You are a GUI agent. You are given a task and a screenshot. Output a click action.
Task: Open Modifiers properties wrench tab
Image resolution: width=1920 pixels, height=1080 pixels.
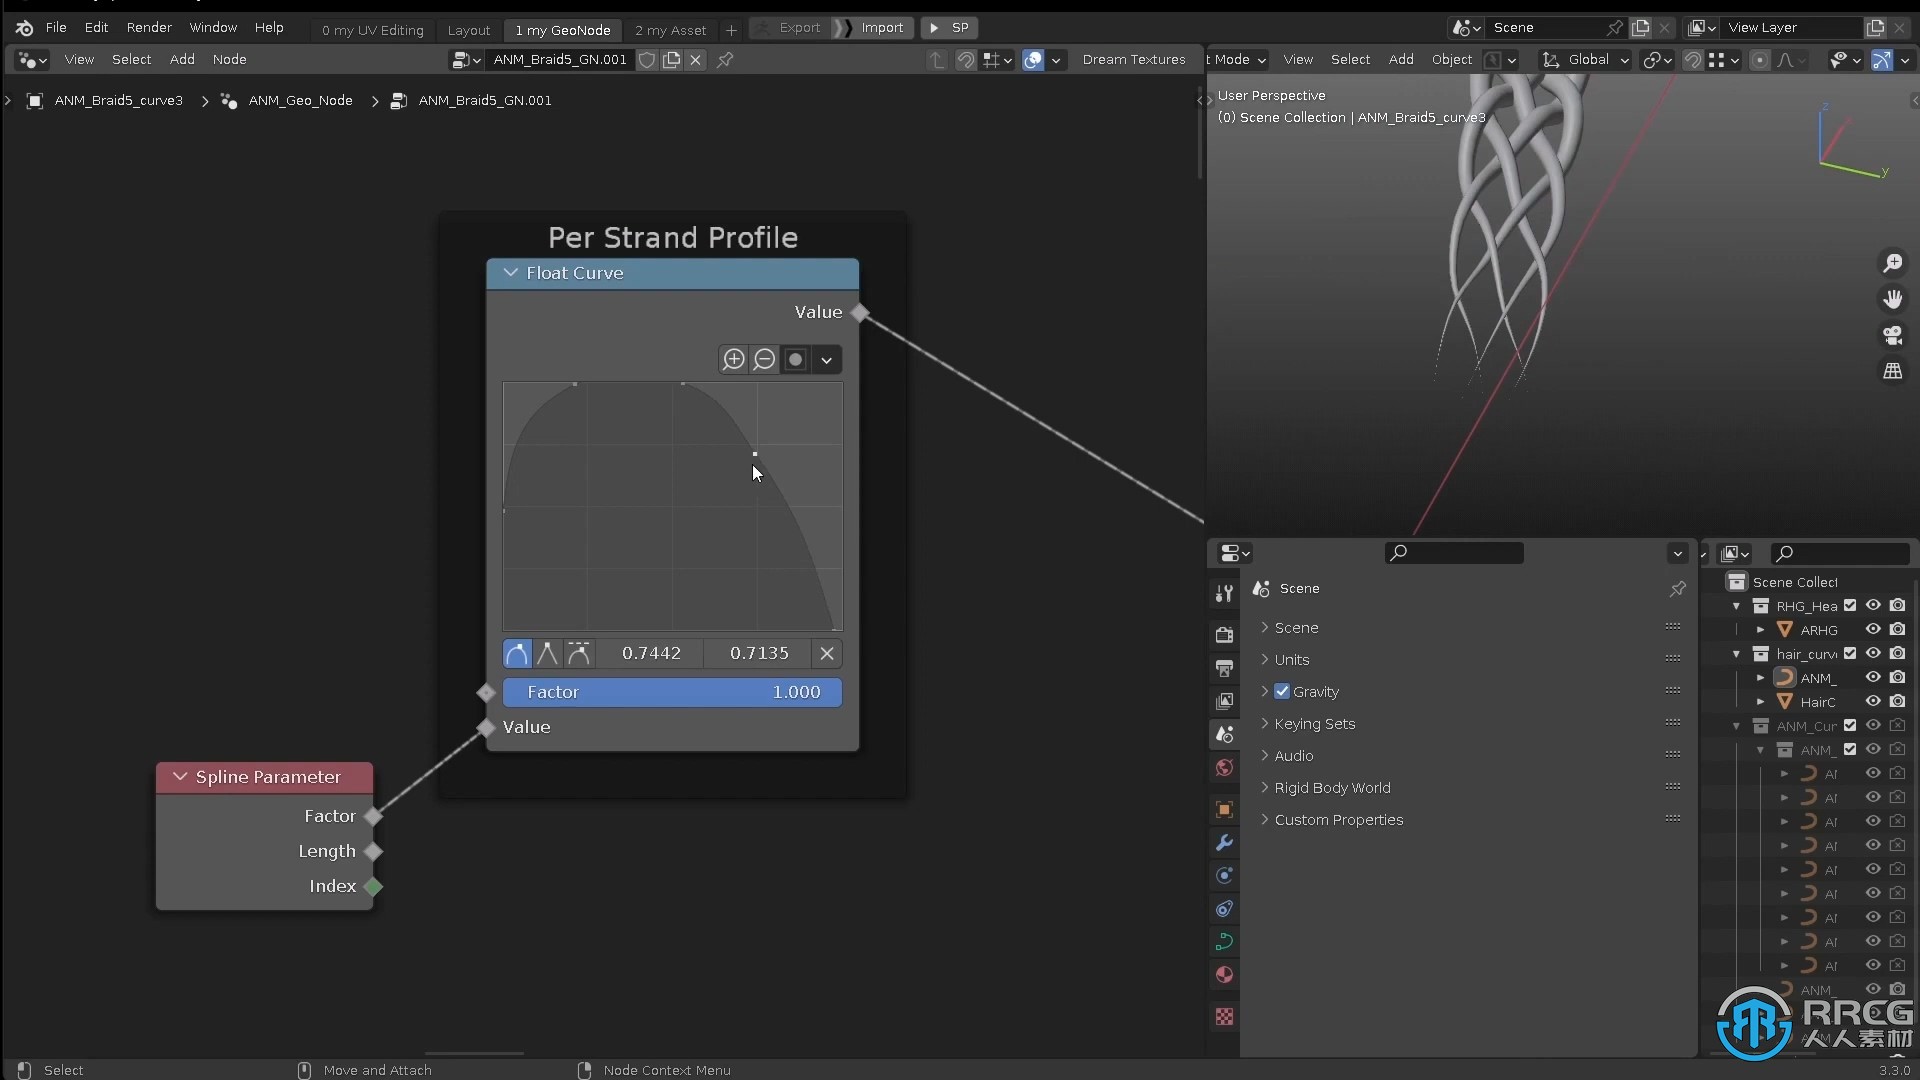(1224, 842)
